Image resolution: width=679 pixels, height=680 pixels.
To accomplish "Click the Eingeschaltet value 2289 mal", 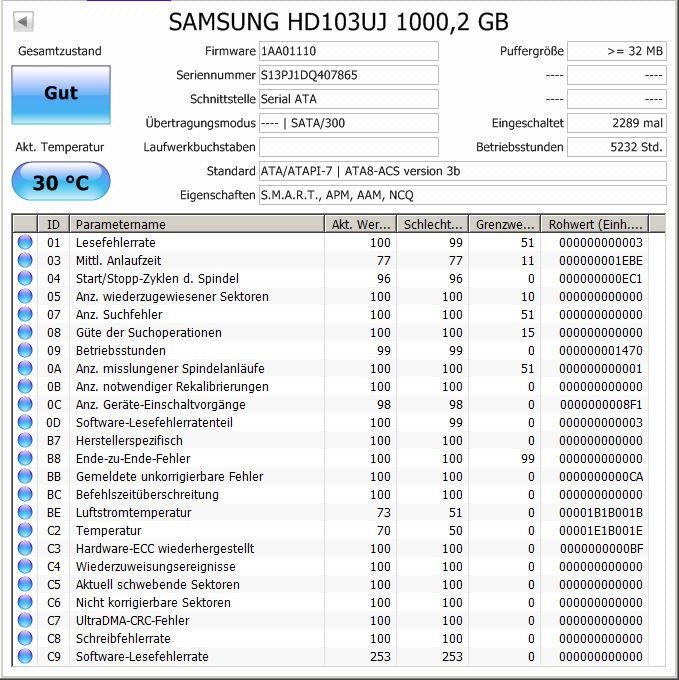I will click(x=617, y=123).
